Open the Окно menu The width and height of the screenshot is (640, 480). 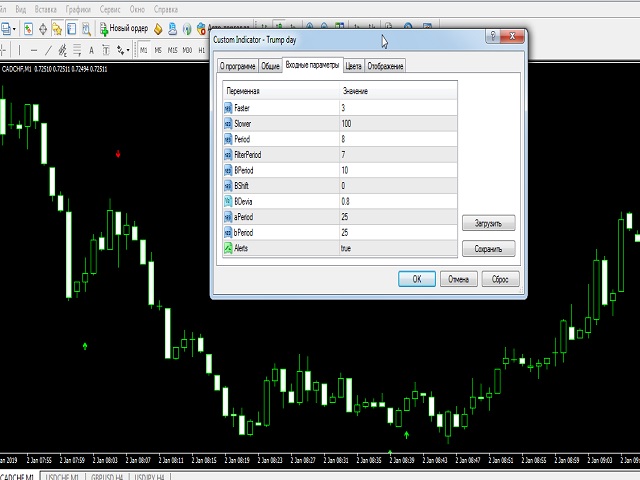tap(137, 9)
